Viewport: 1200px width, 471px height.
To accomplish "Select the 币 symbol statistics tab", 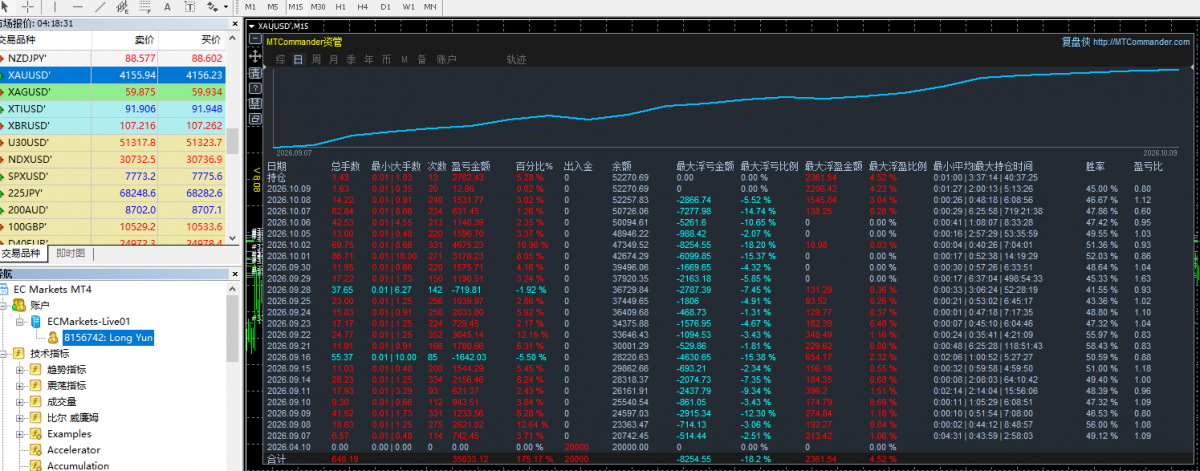I will point(386,60).
